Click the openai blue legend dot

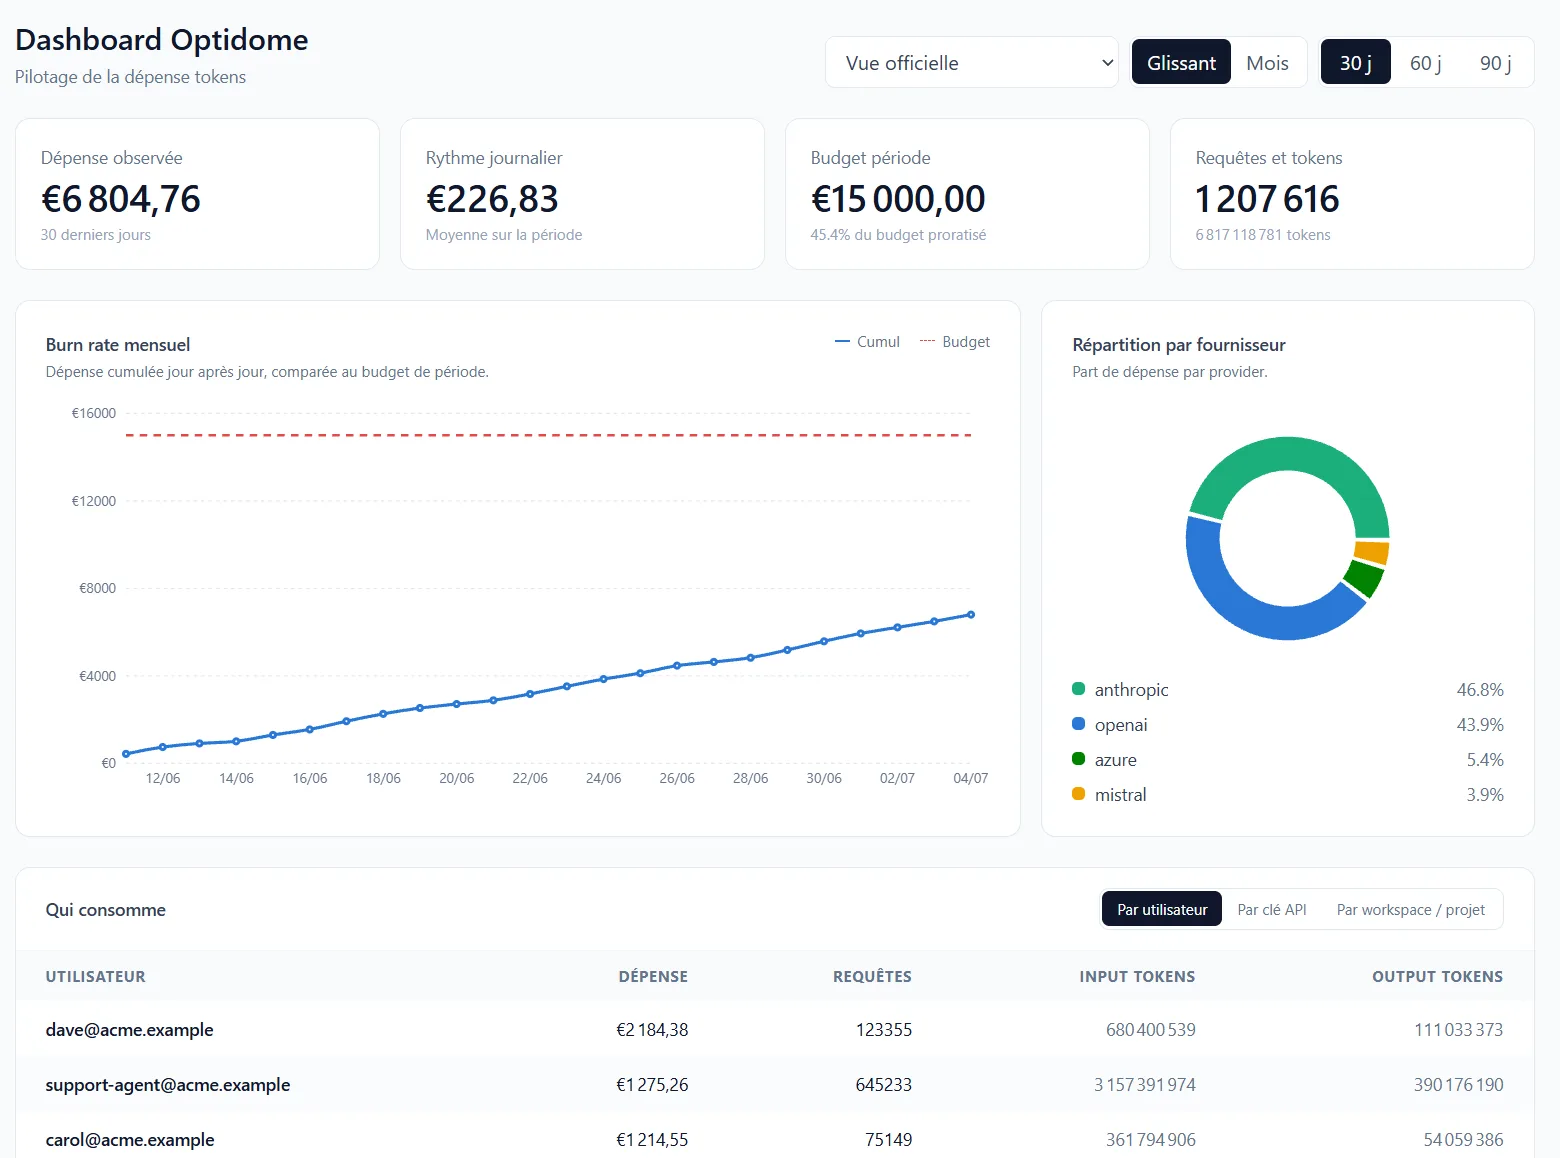click(1078, 724)
